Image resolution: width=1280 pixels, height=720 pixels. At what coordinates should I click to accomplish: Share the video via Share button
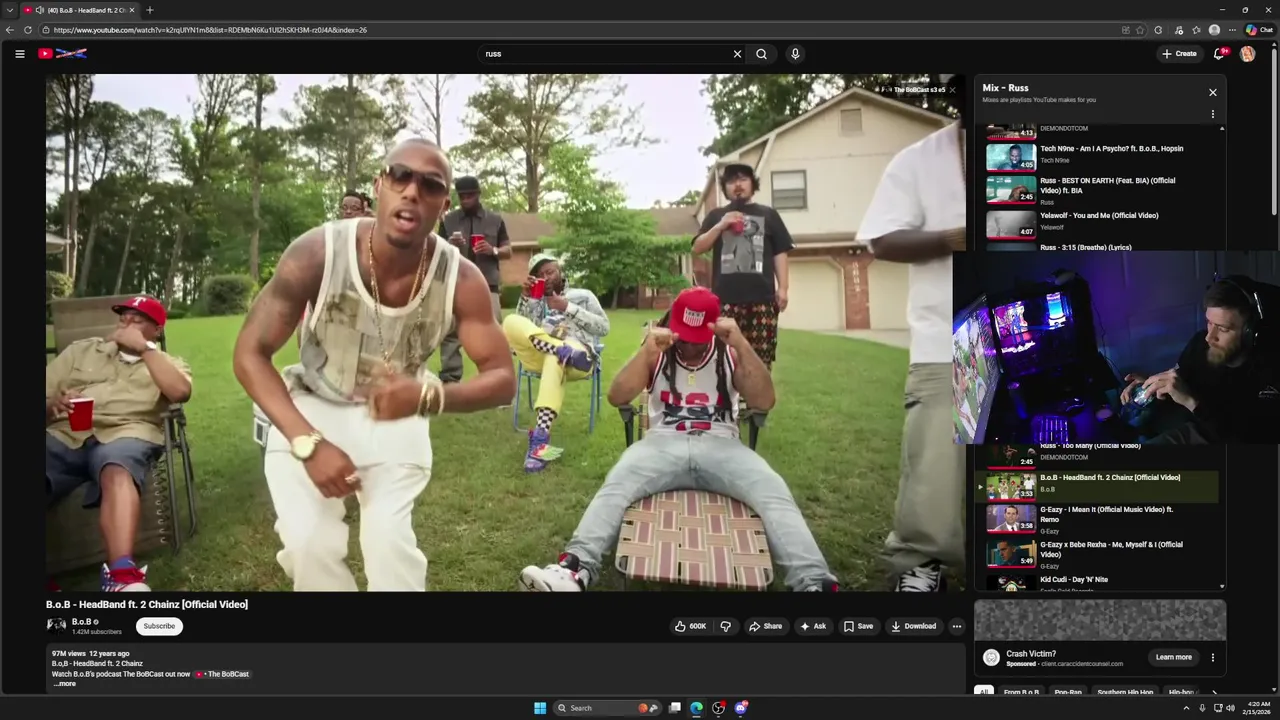point(766,626)
